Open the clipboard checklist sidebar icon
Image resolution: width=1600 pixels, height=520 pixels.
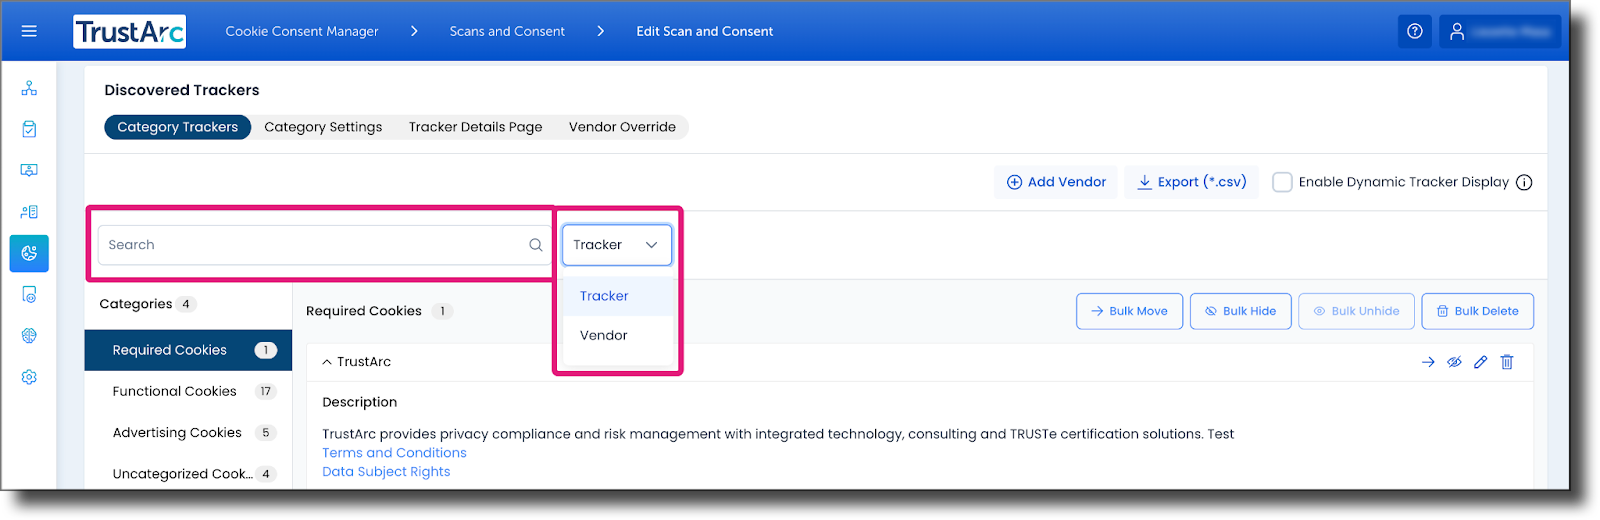click(29, 129)
